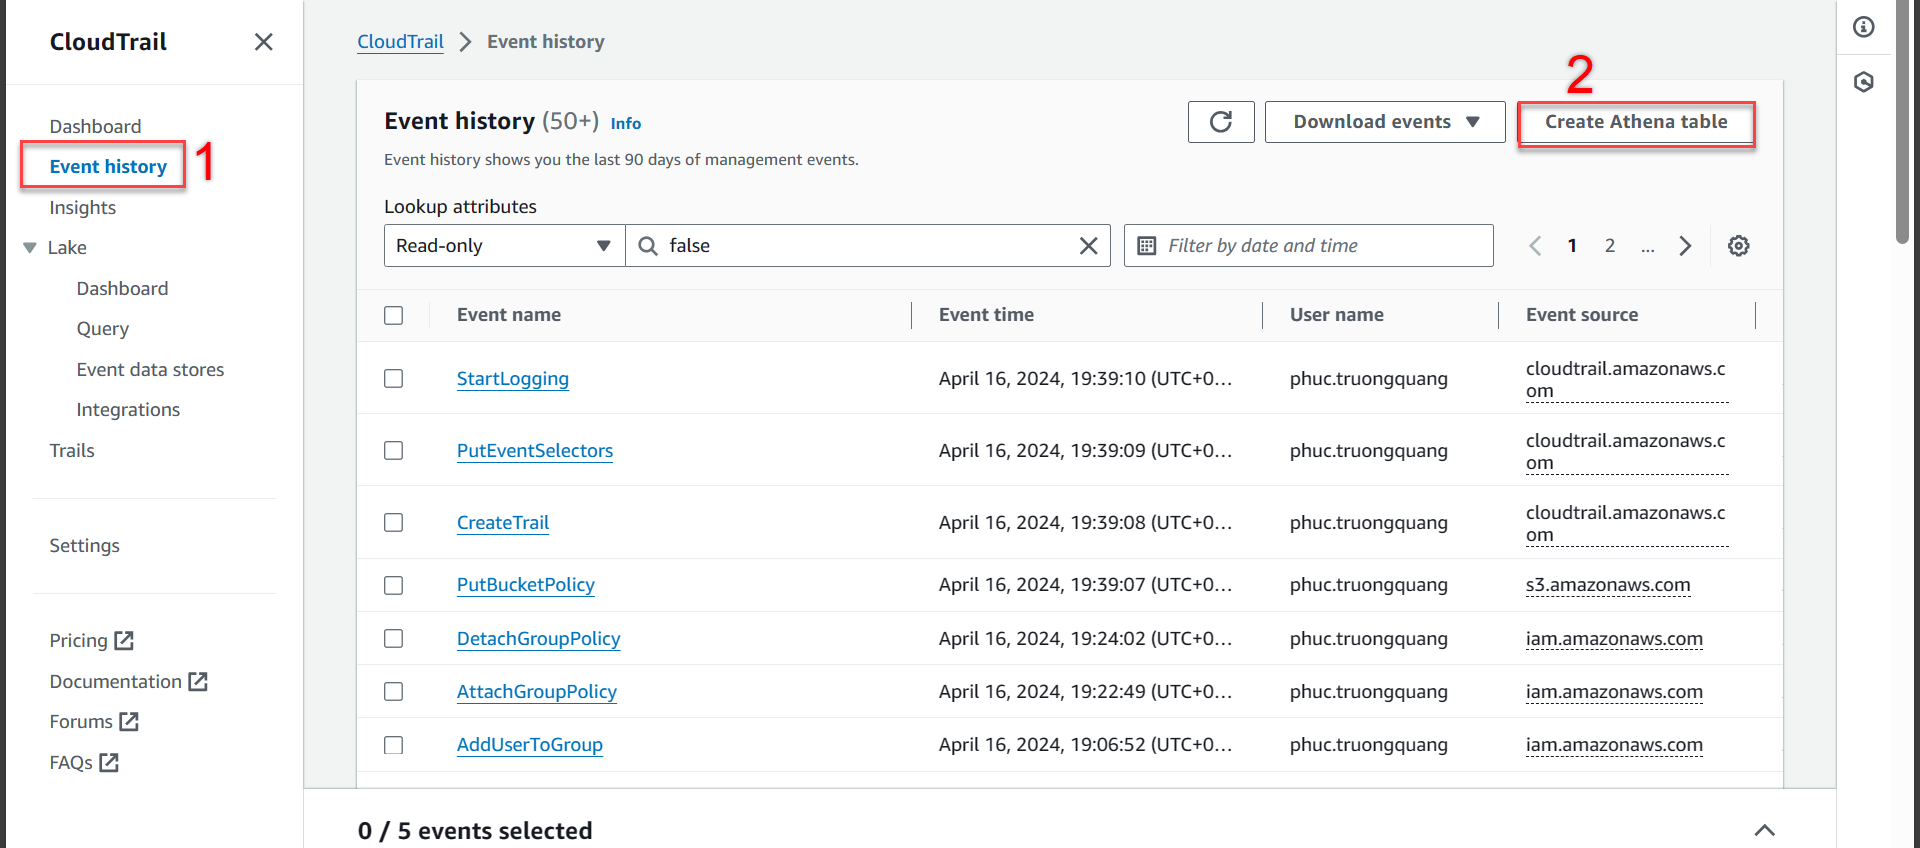
Task: Open Trails in the navigation menu
Action: point(72,451)
